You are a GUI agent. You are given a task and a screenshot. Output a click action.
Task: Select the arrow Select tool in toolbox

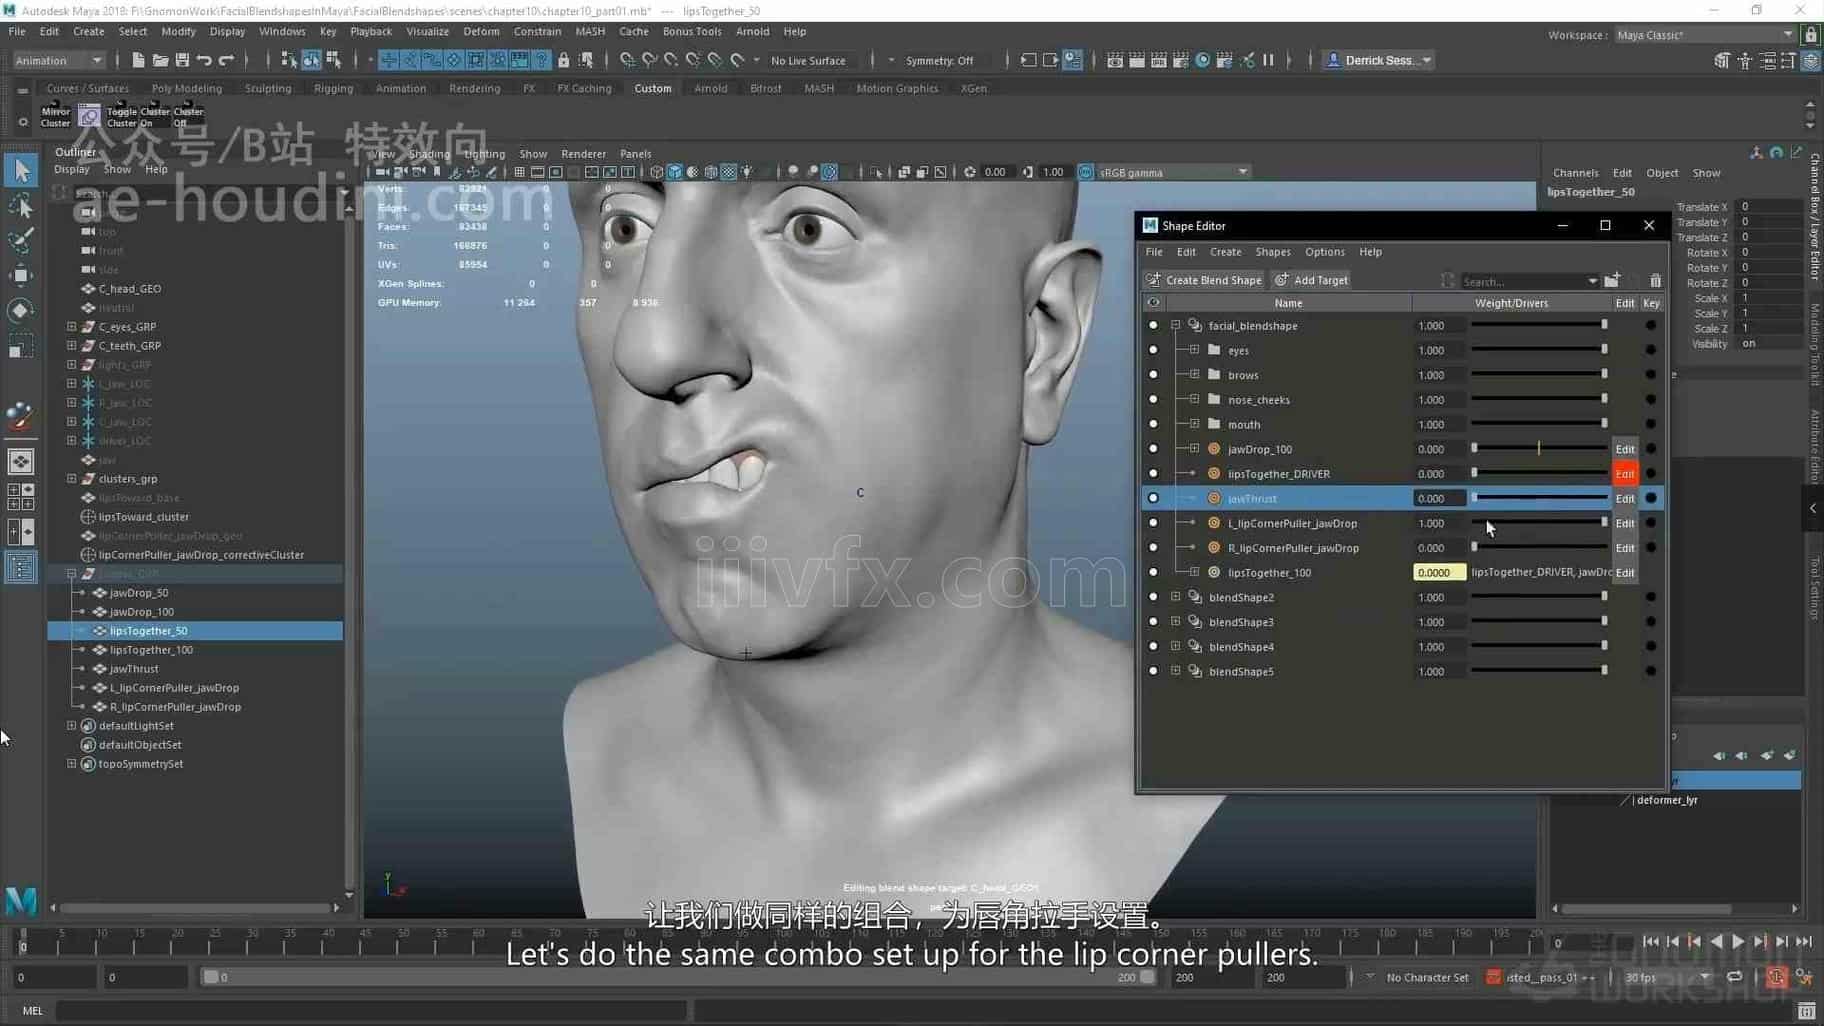[21, 171]
